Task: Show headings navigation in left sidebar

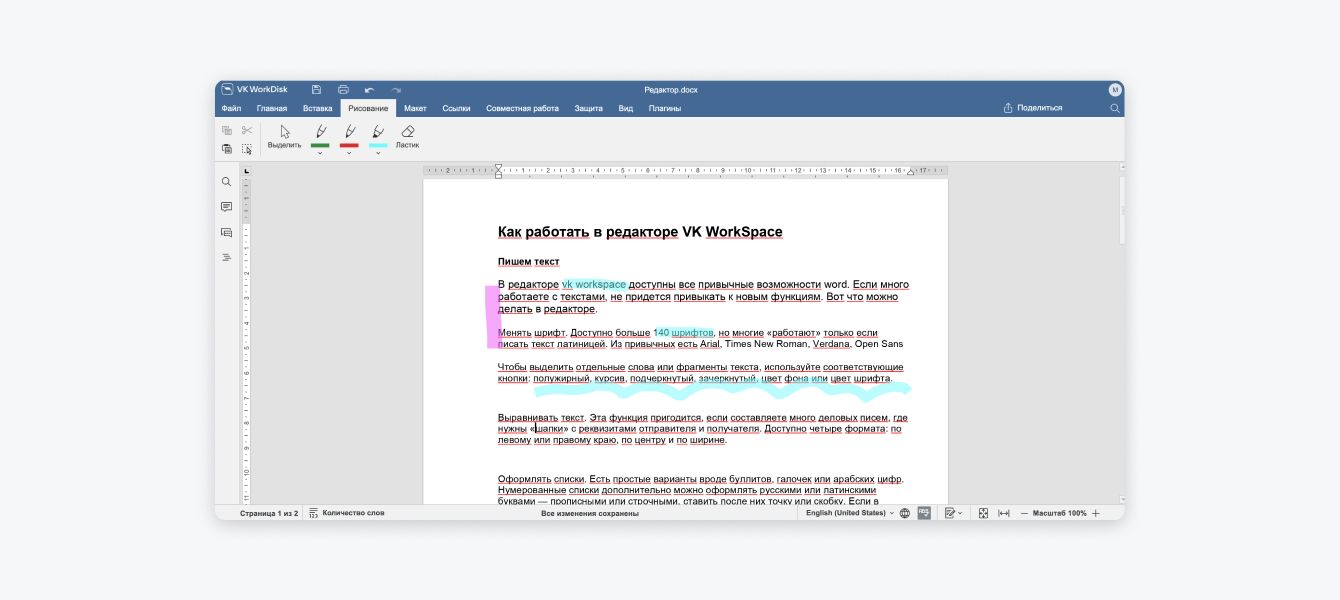Action: click(x=226, y=257)
